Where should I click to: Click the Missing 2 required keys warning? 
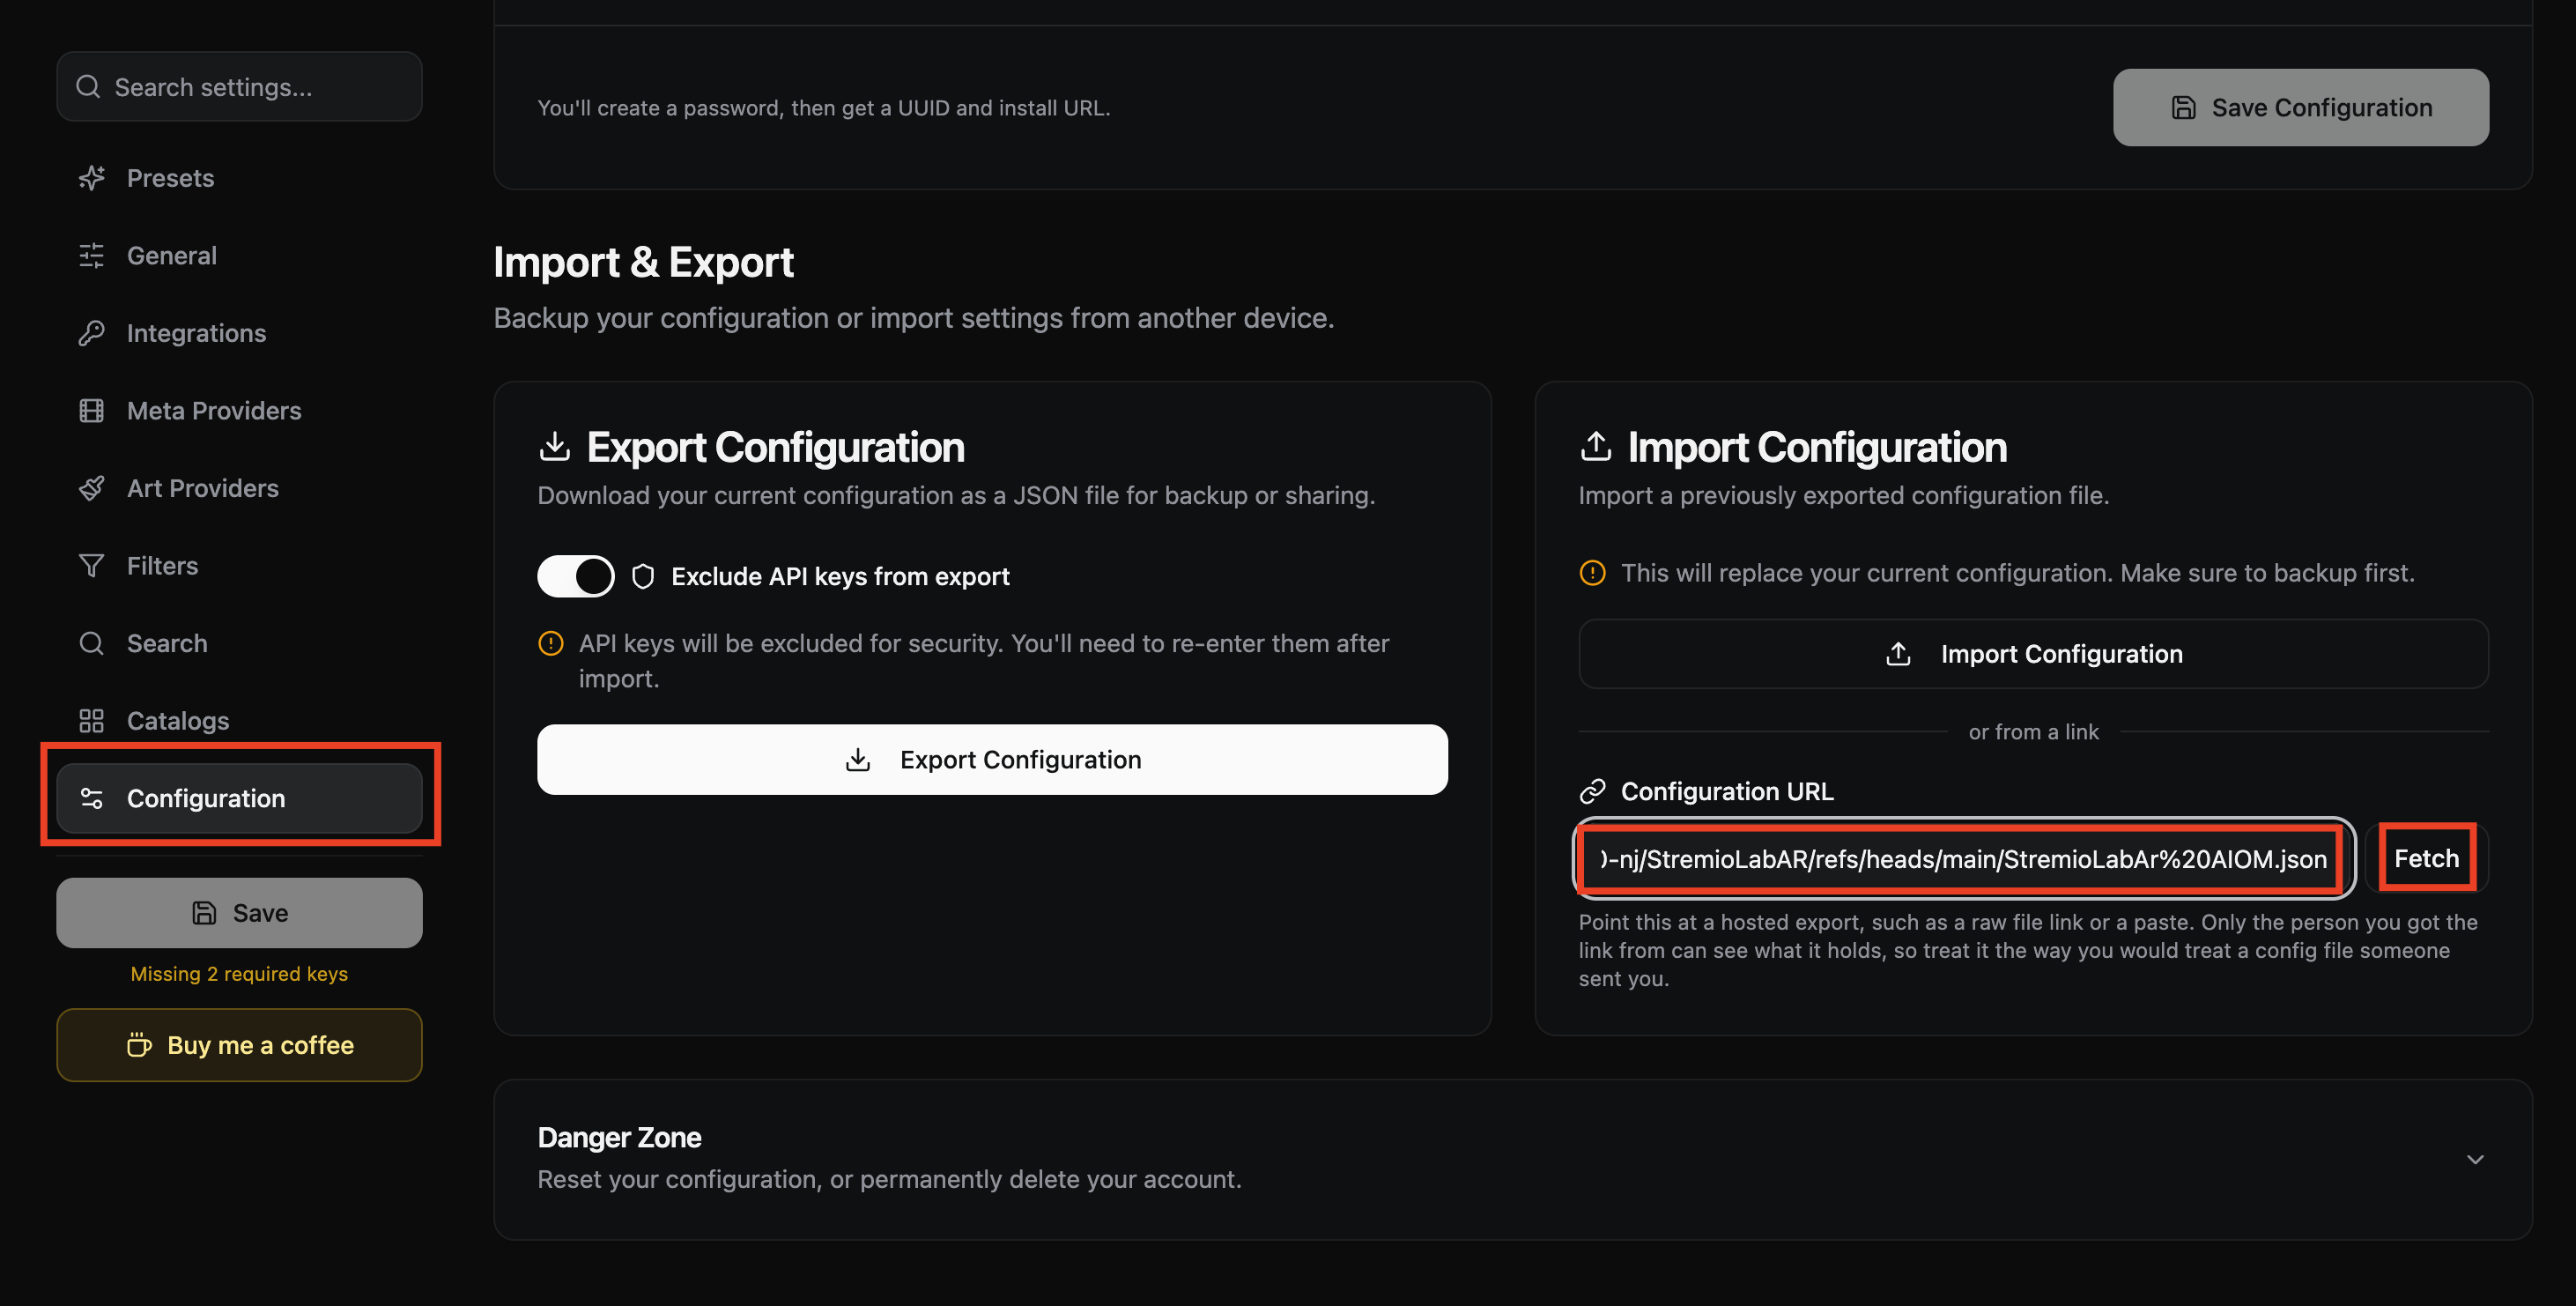(x=239, y=974)
